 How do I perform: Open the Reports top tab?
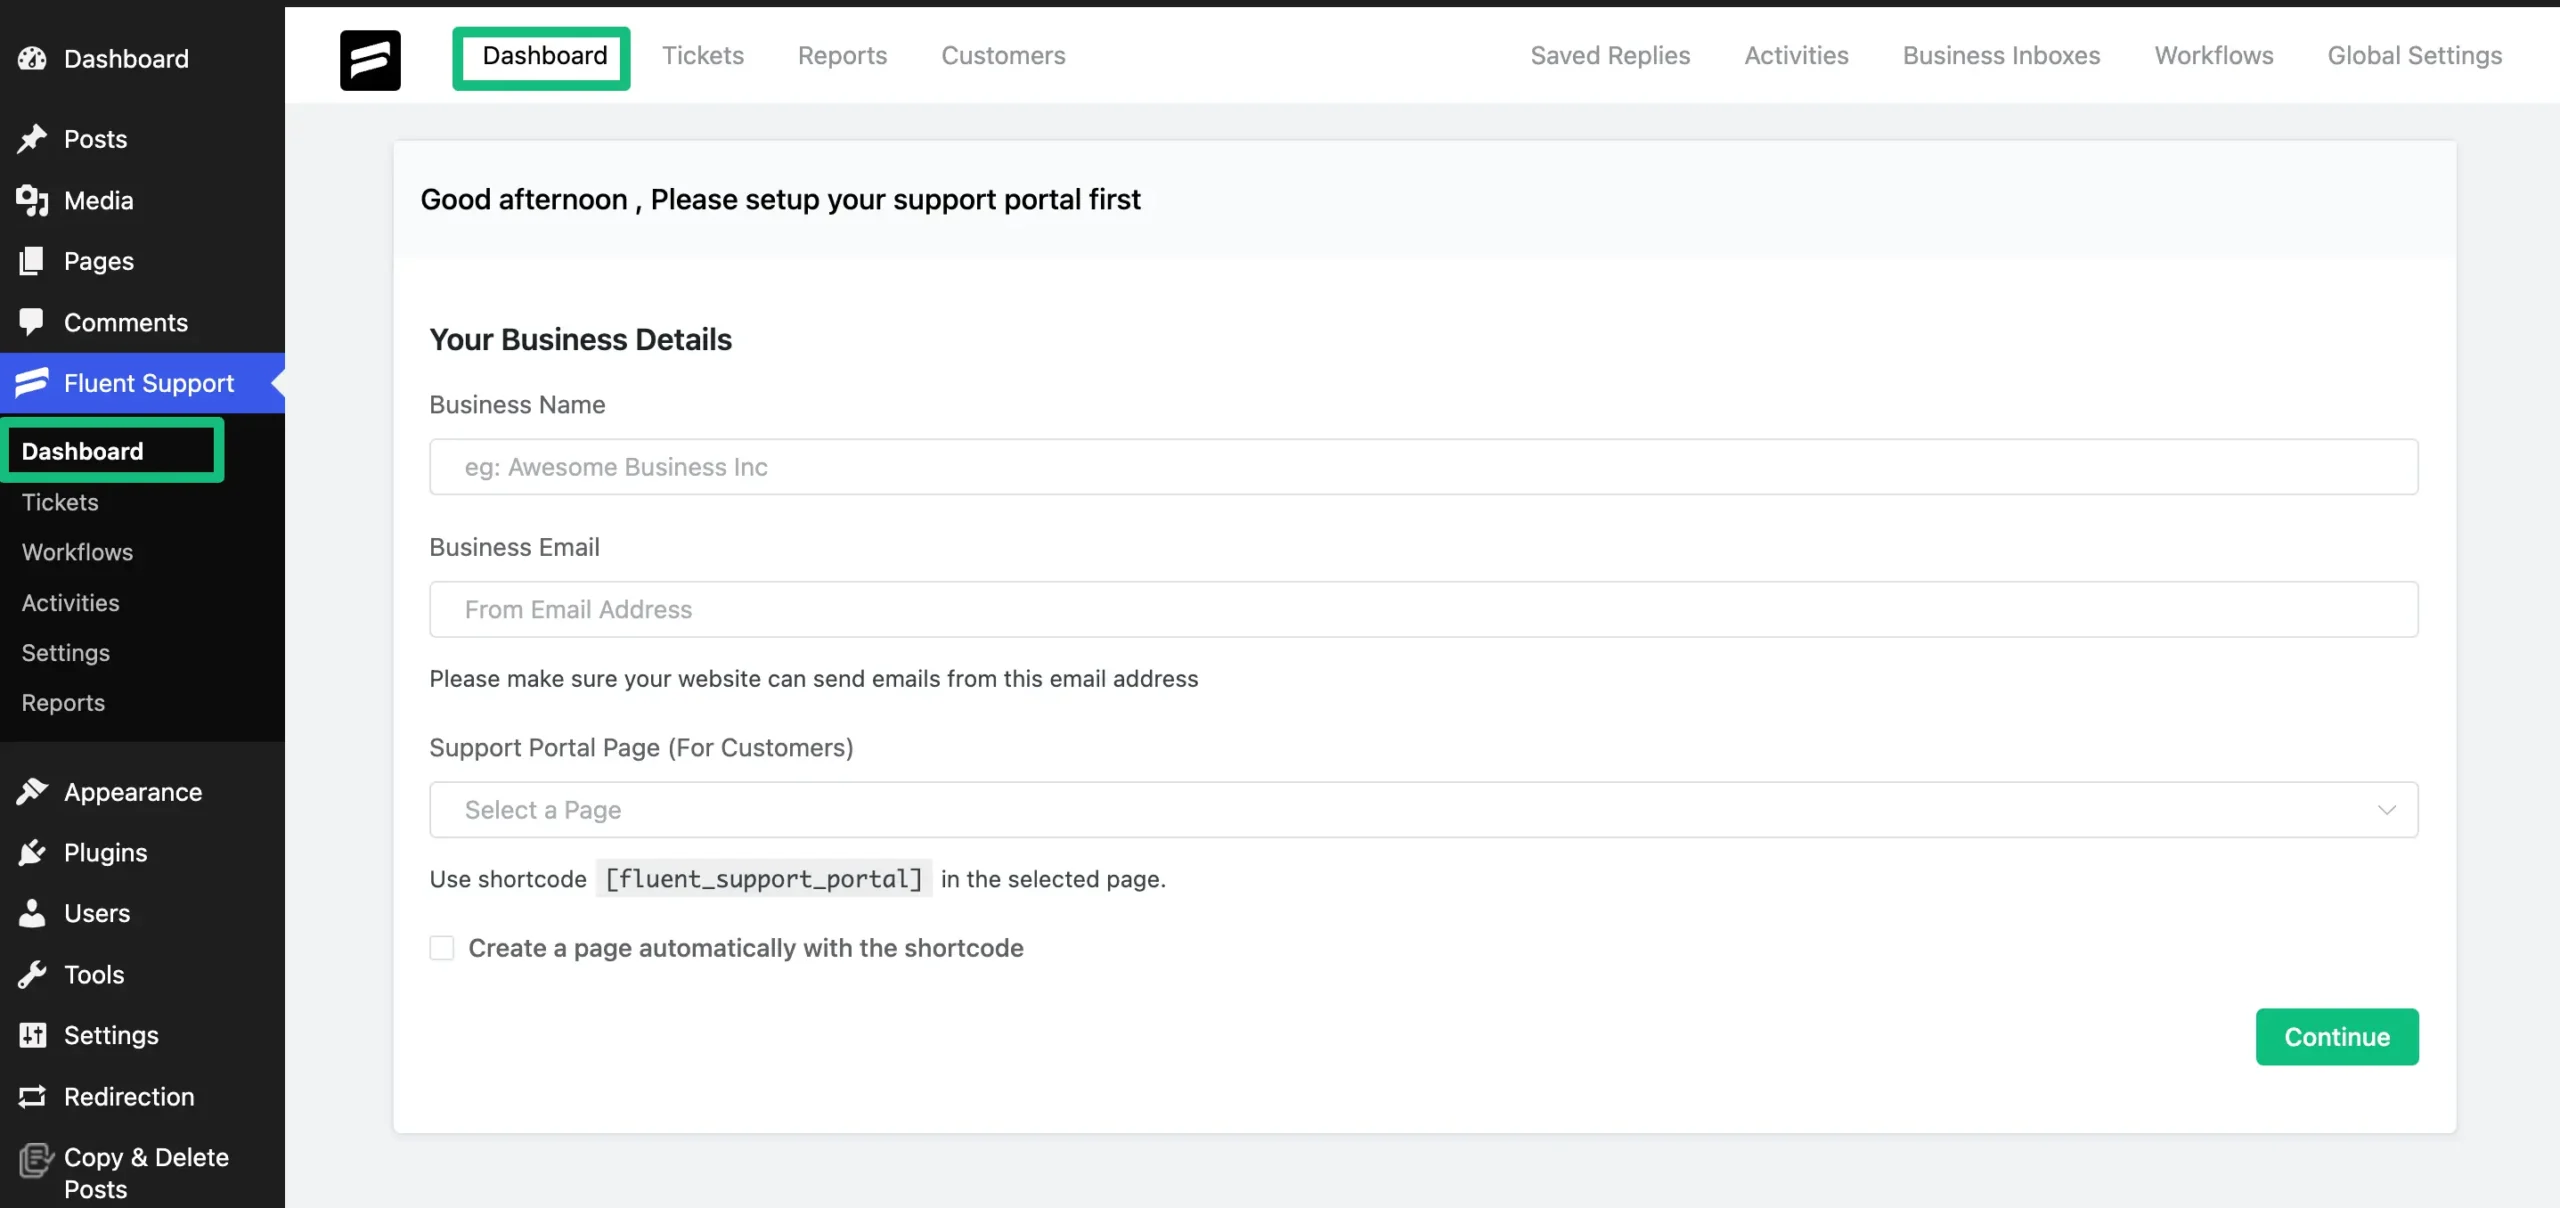tap(842, 56)
